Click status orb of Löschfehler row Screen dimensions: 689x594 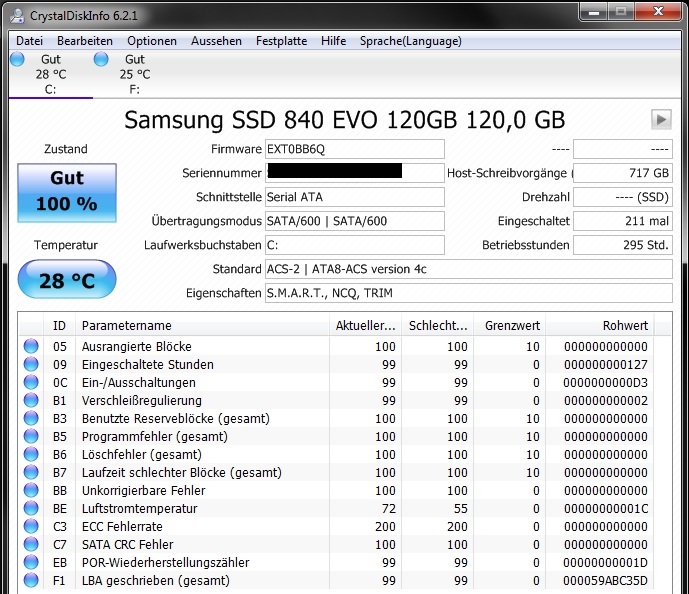31,454
